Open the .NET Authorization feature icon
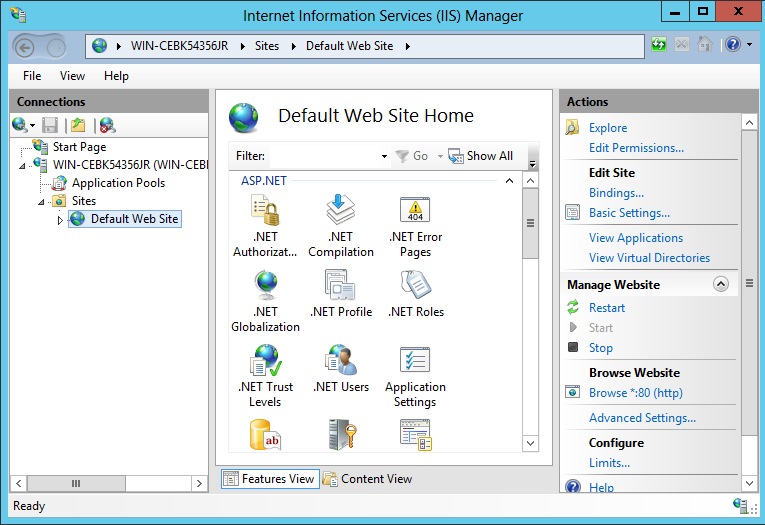 point(265,210)
